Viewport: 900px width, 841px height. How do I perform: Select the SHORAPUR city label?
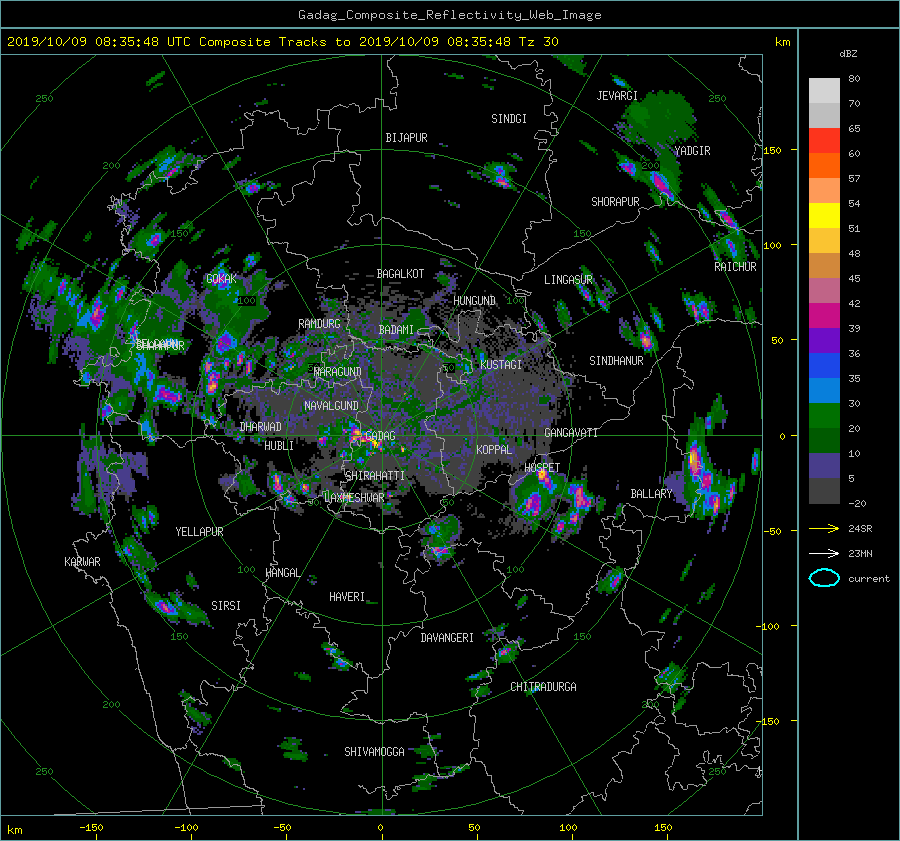(x=615, y=202)
